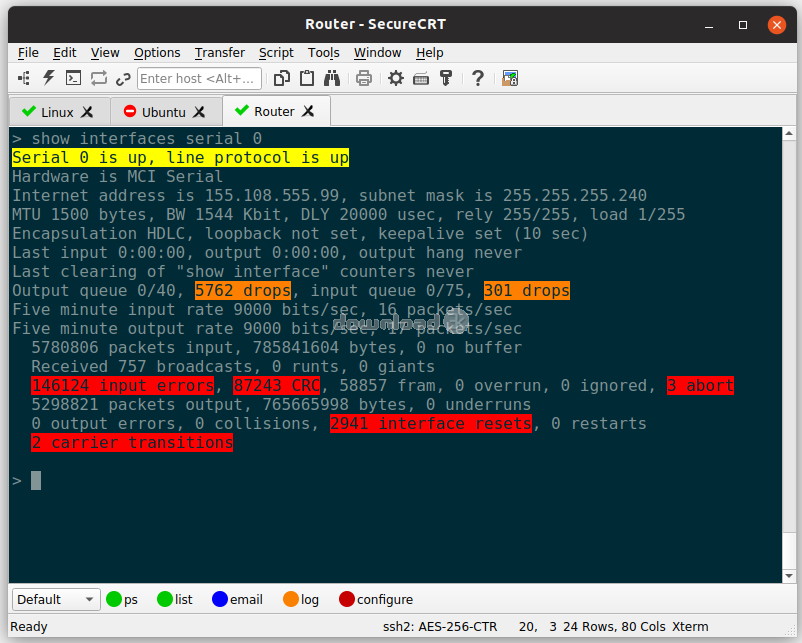Click the Disconnect chain-link icon
This screenshot has height=643, width=802.
click(x=123, y=79)
